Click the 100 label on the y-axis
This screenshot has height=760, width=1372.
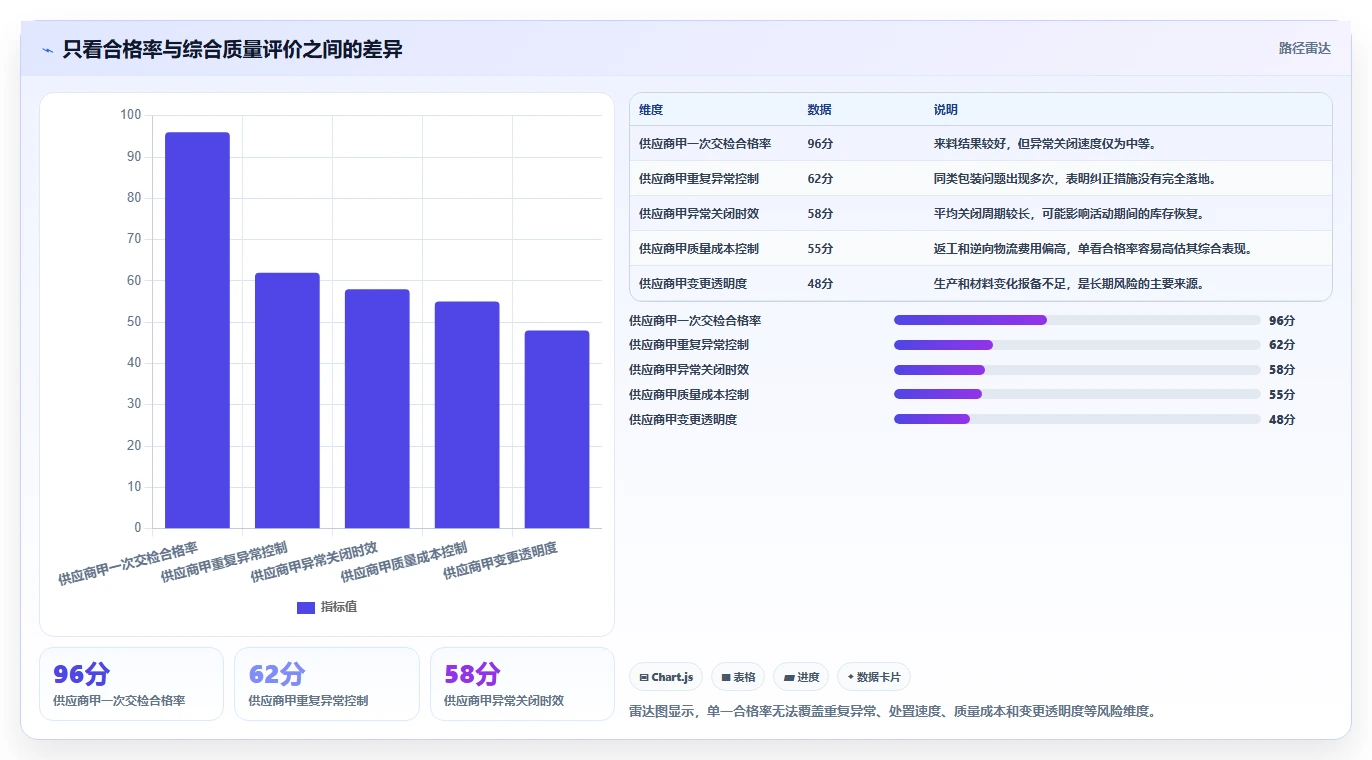pos(131,115)
